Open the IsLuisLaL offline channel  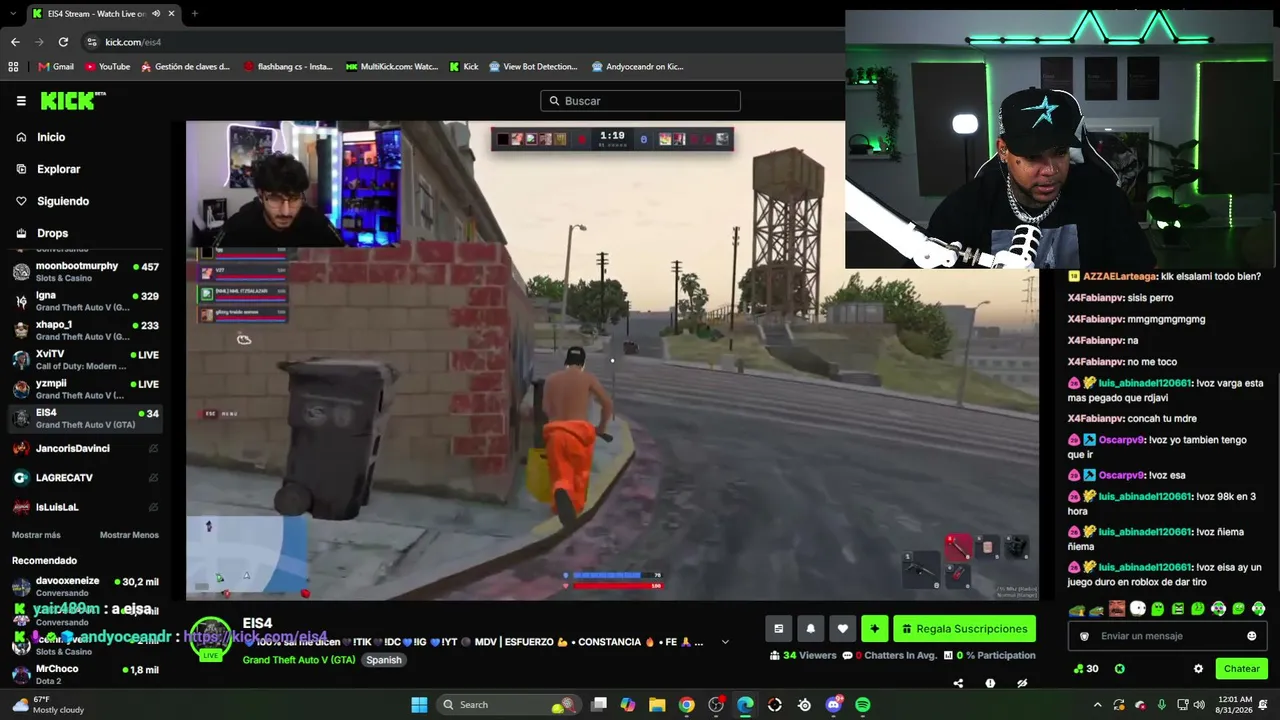click(86, 507)
